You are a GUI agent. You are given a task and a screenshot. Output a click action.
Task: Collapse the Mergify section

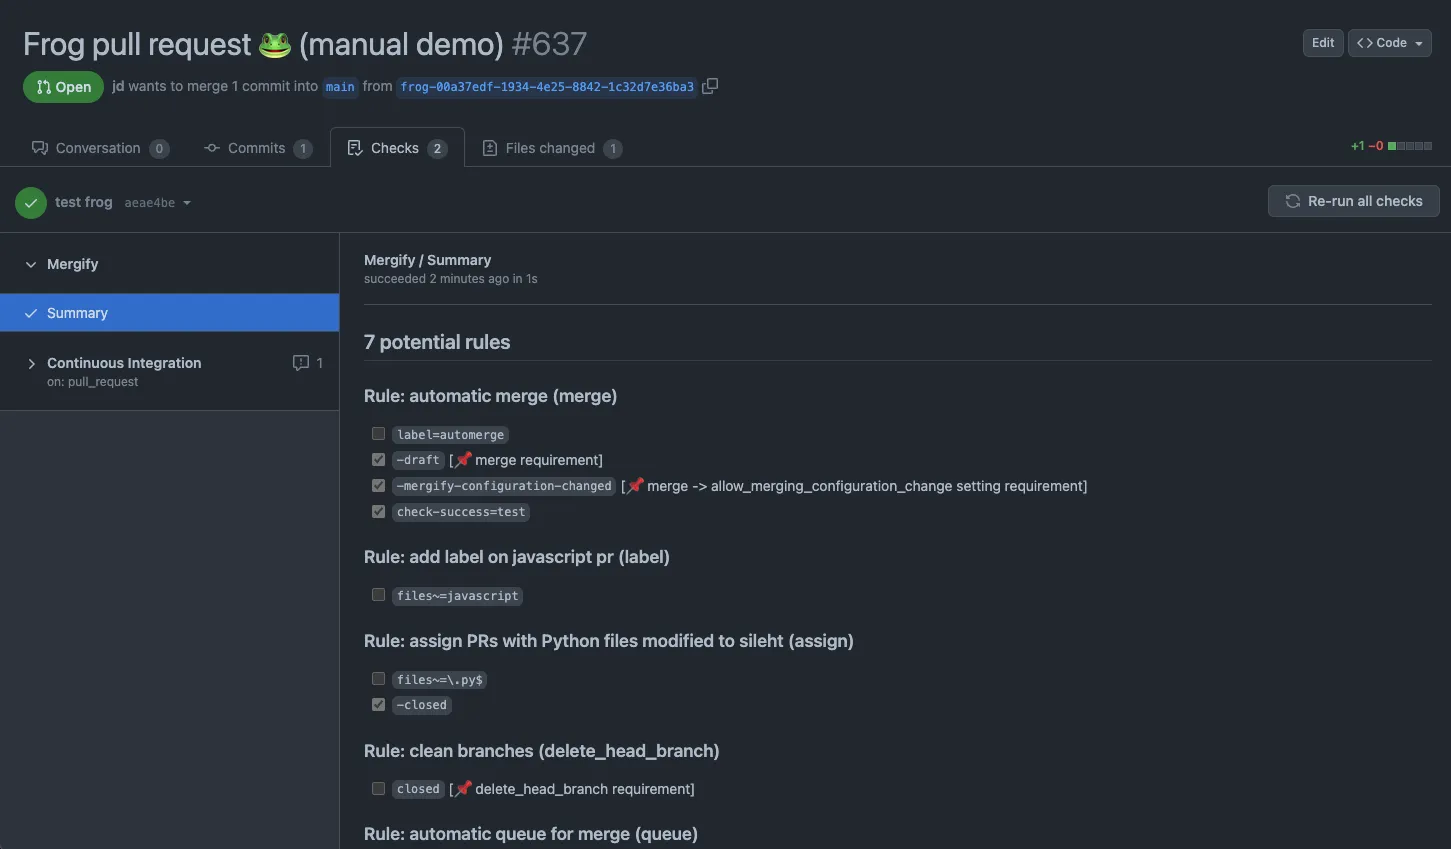pyautogui.click(x=30, y=264)
